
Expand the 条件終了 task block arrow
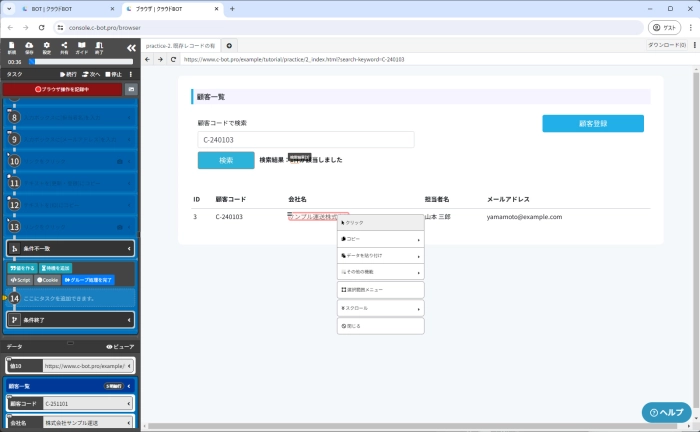pos(129,320)
